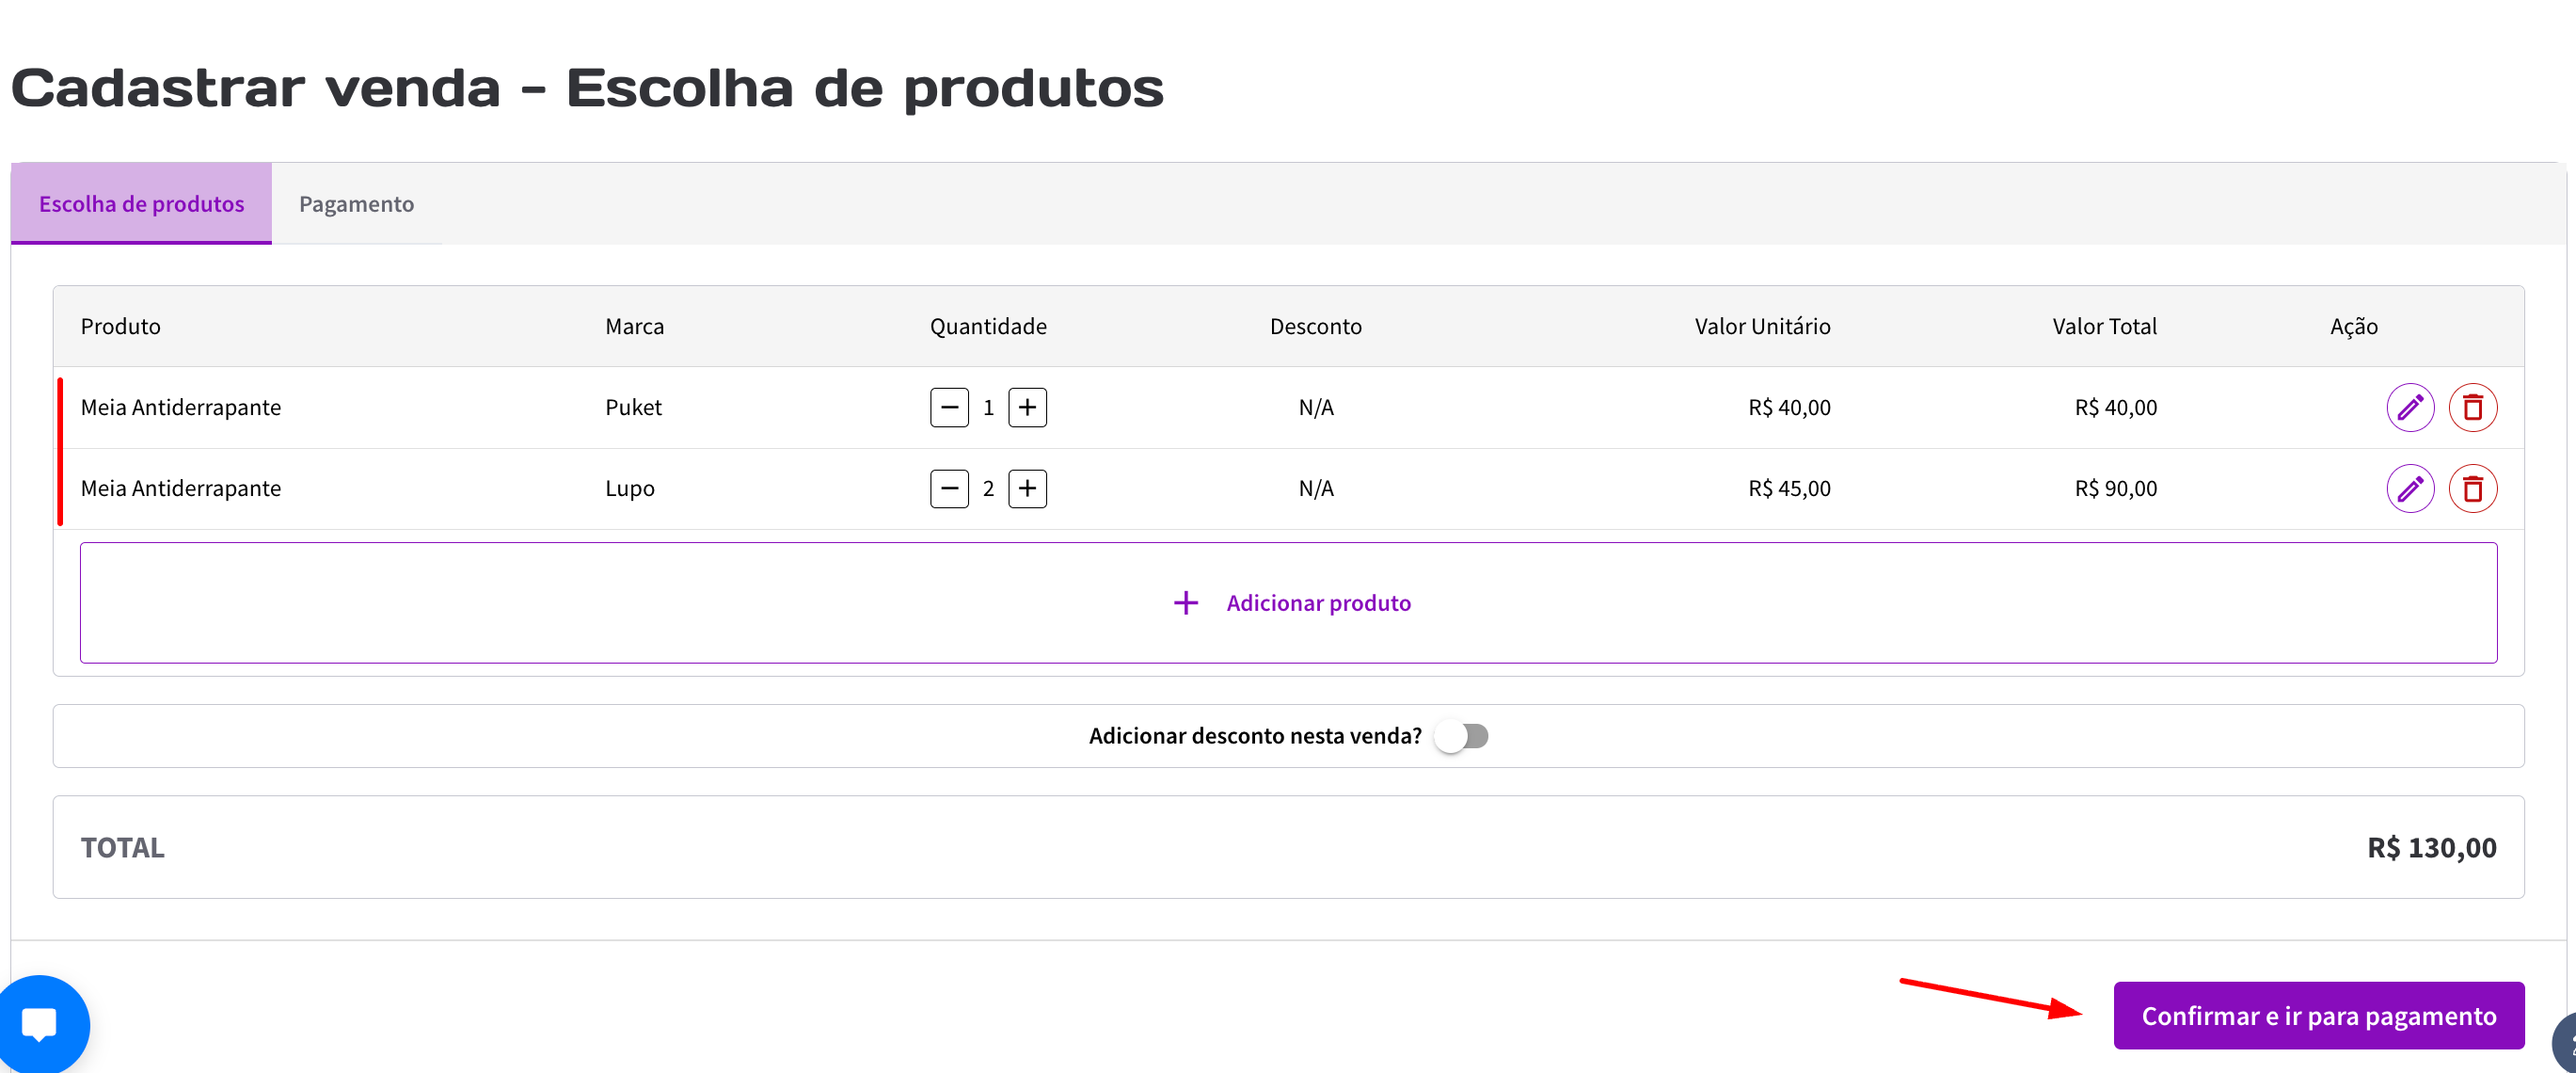Click the Produto column header
Screen dimensions: 2576x1073
tap(120, 326)
